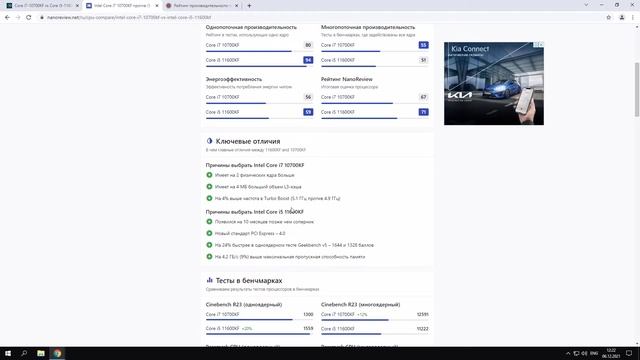Select the active Intel Core i7 10700KF tab
Image resolution: width=640 pixels, height=360 pixels.
pyautogui.click(x=122, y=6)
